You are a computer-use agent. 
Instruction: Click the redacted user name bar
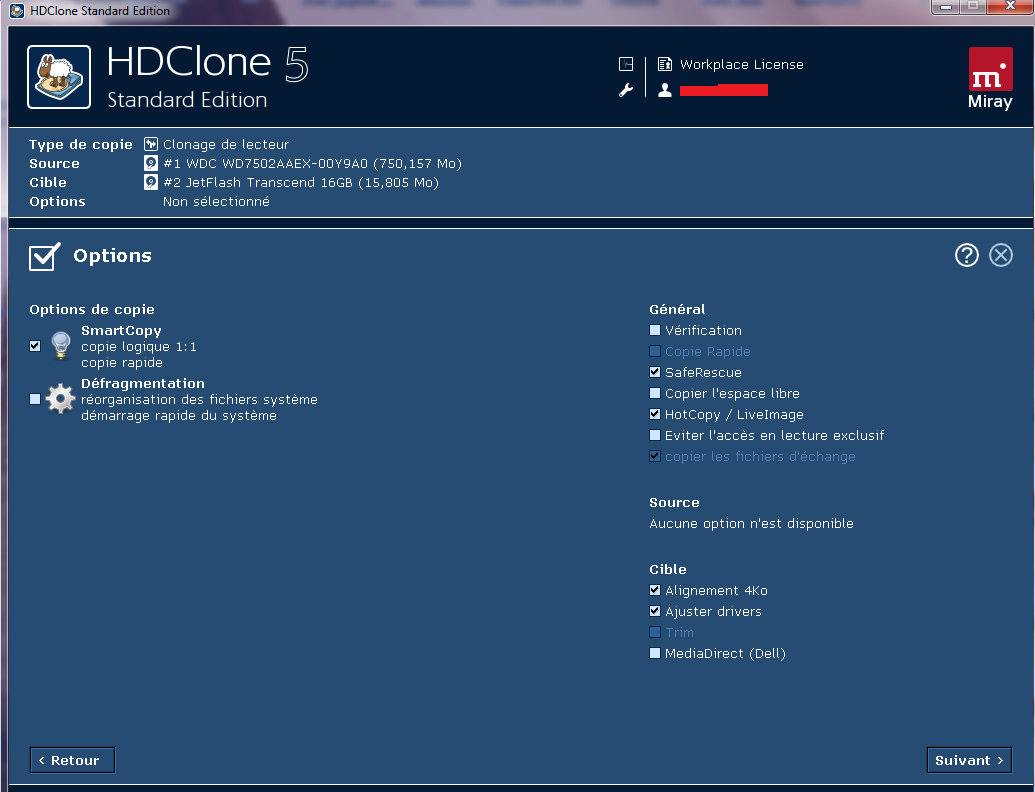click(723, 90)
